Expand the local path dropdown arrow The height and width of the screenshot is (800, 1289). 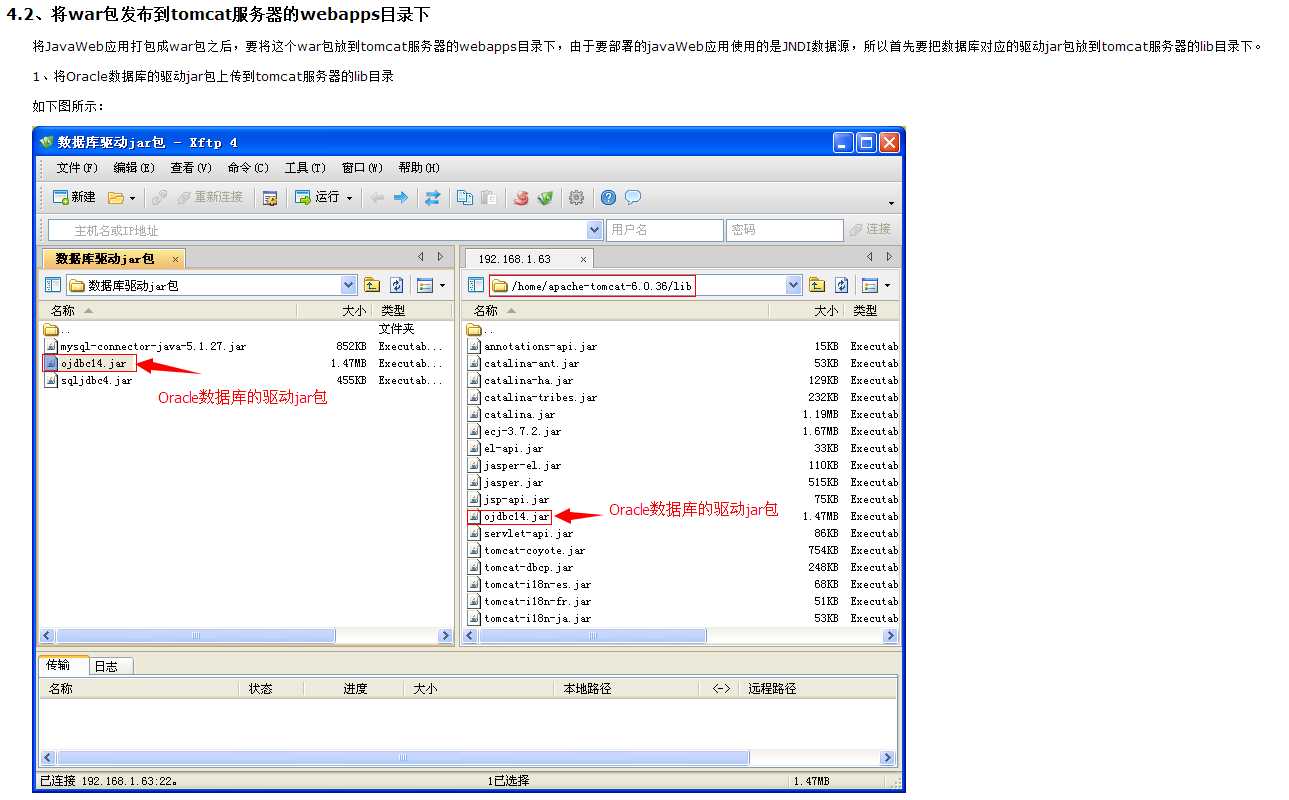click(x=349, y=285)
